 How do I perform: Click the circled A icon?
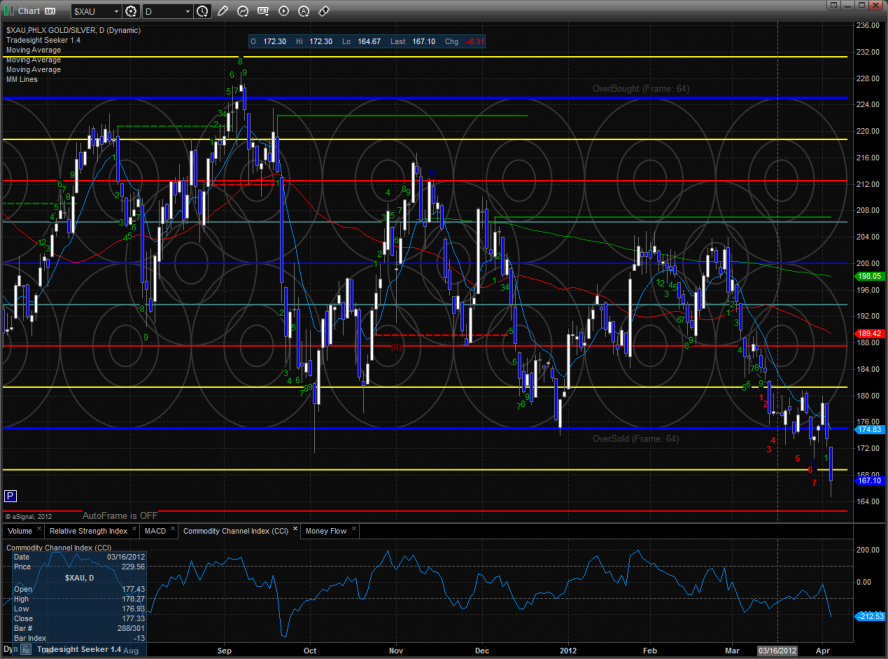click(304, 11)
